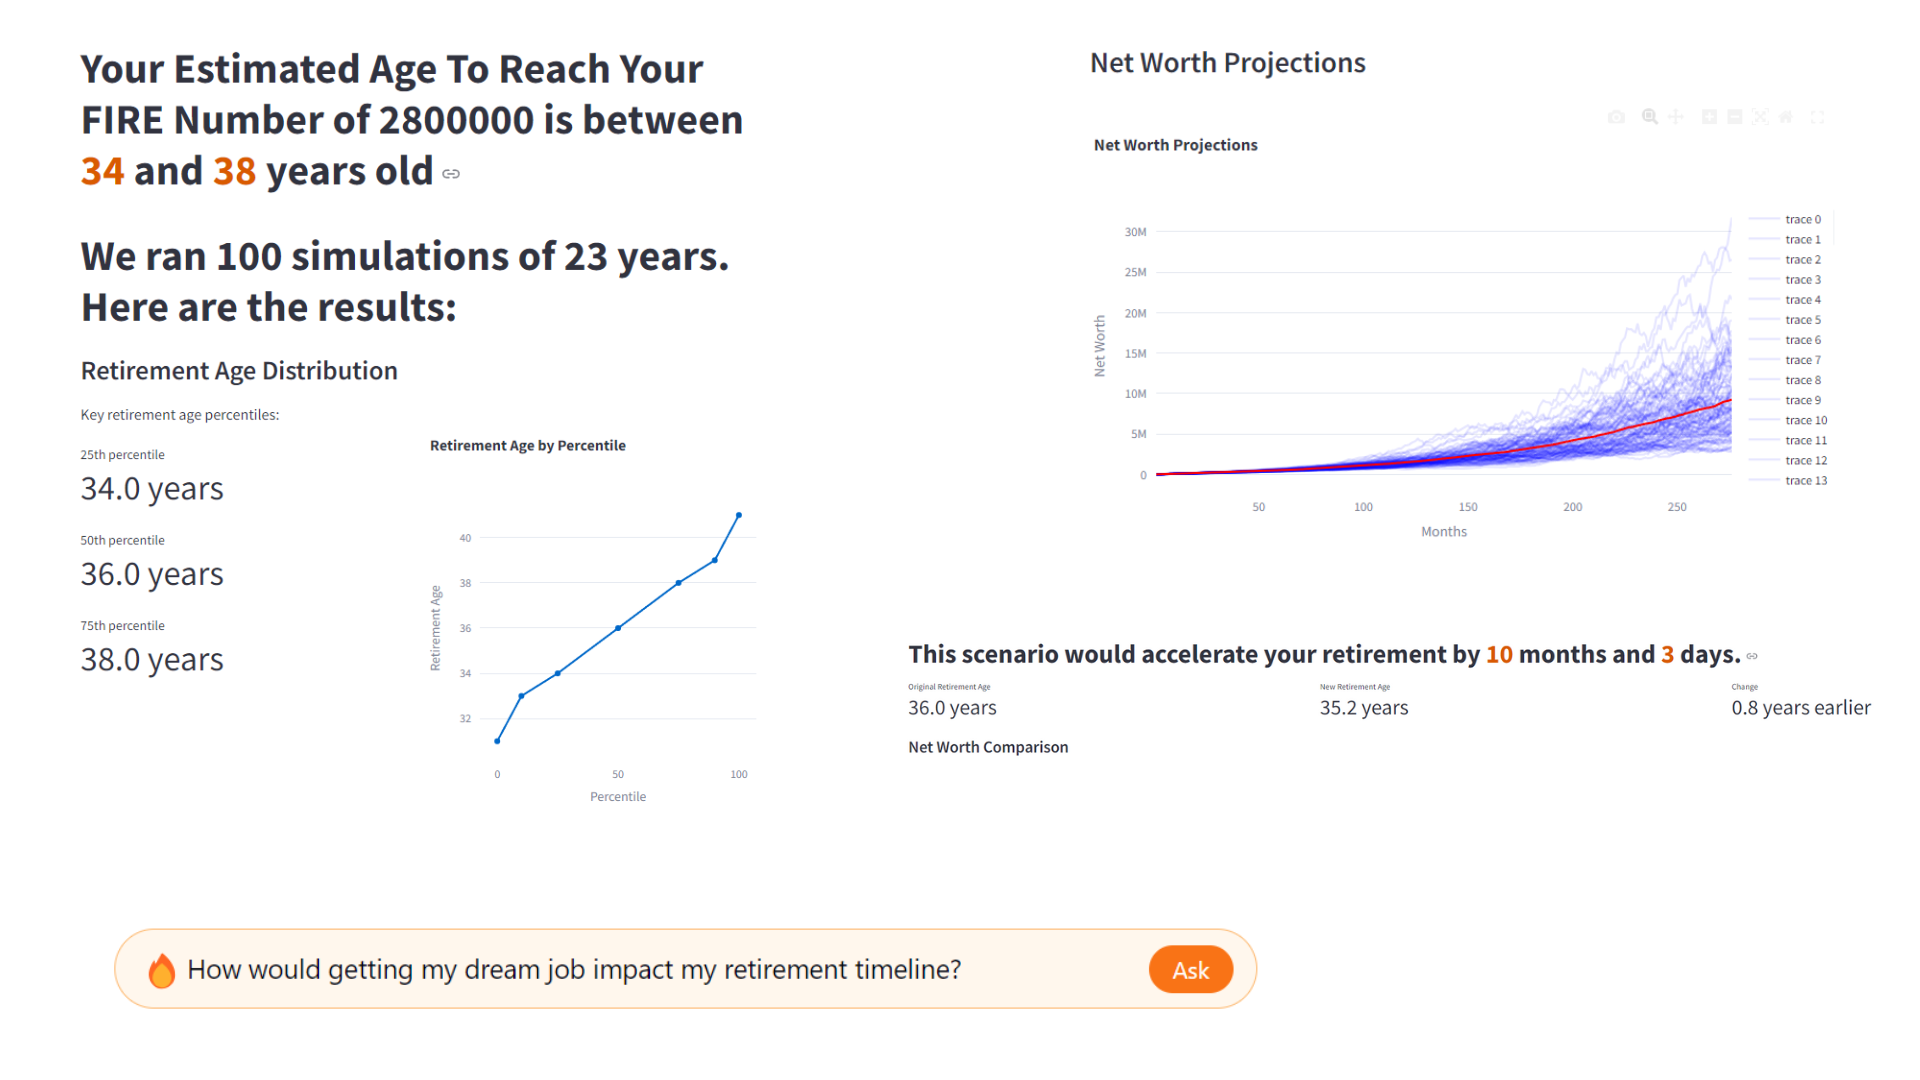Hide trace 5 in the legend
The height and width of the screenshot is (1080, 1920).
1802,320
